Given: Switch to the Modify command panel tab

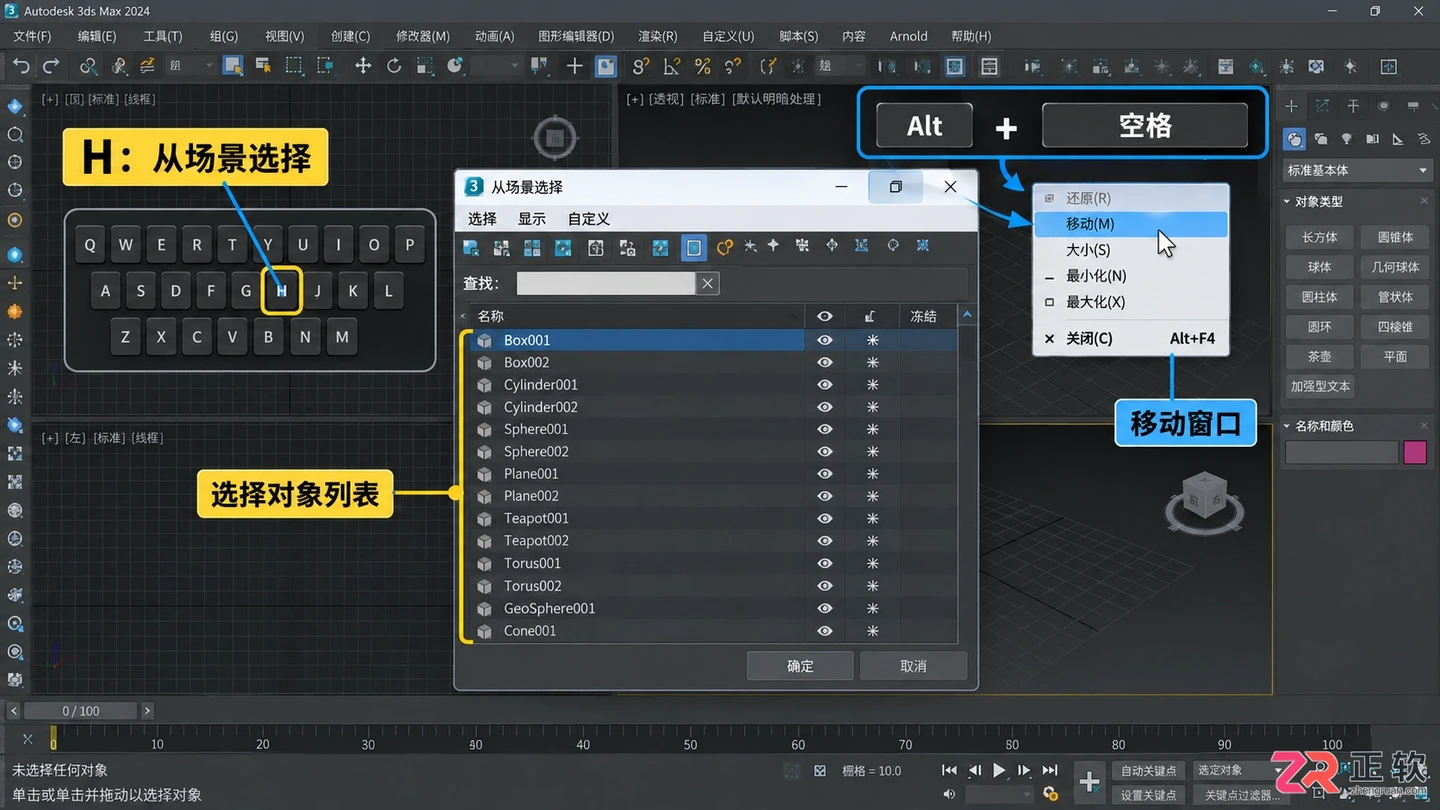Looking at the screenshot, I should tap(1322, 106).
